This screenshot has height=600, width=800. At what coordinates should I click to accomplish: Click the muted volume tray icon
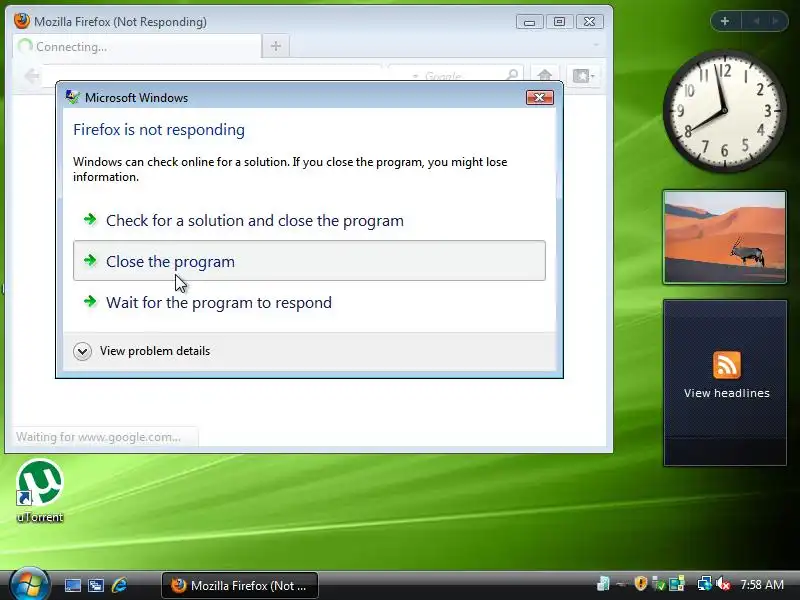[x=723, y=584]
